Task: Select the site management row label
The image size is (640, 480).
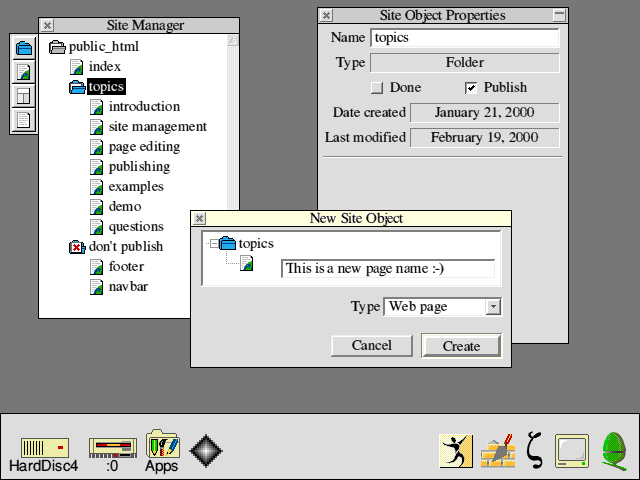Action: click(x=158, y=127)
